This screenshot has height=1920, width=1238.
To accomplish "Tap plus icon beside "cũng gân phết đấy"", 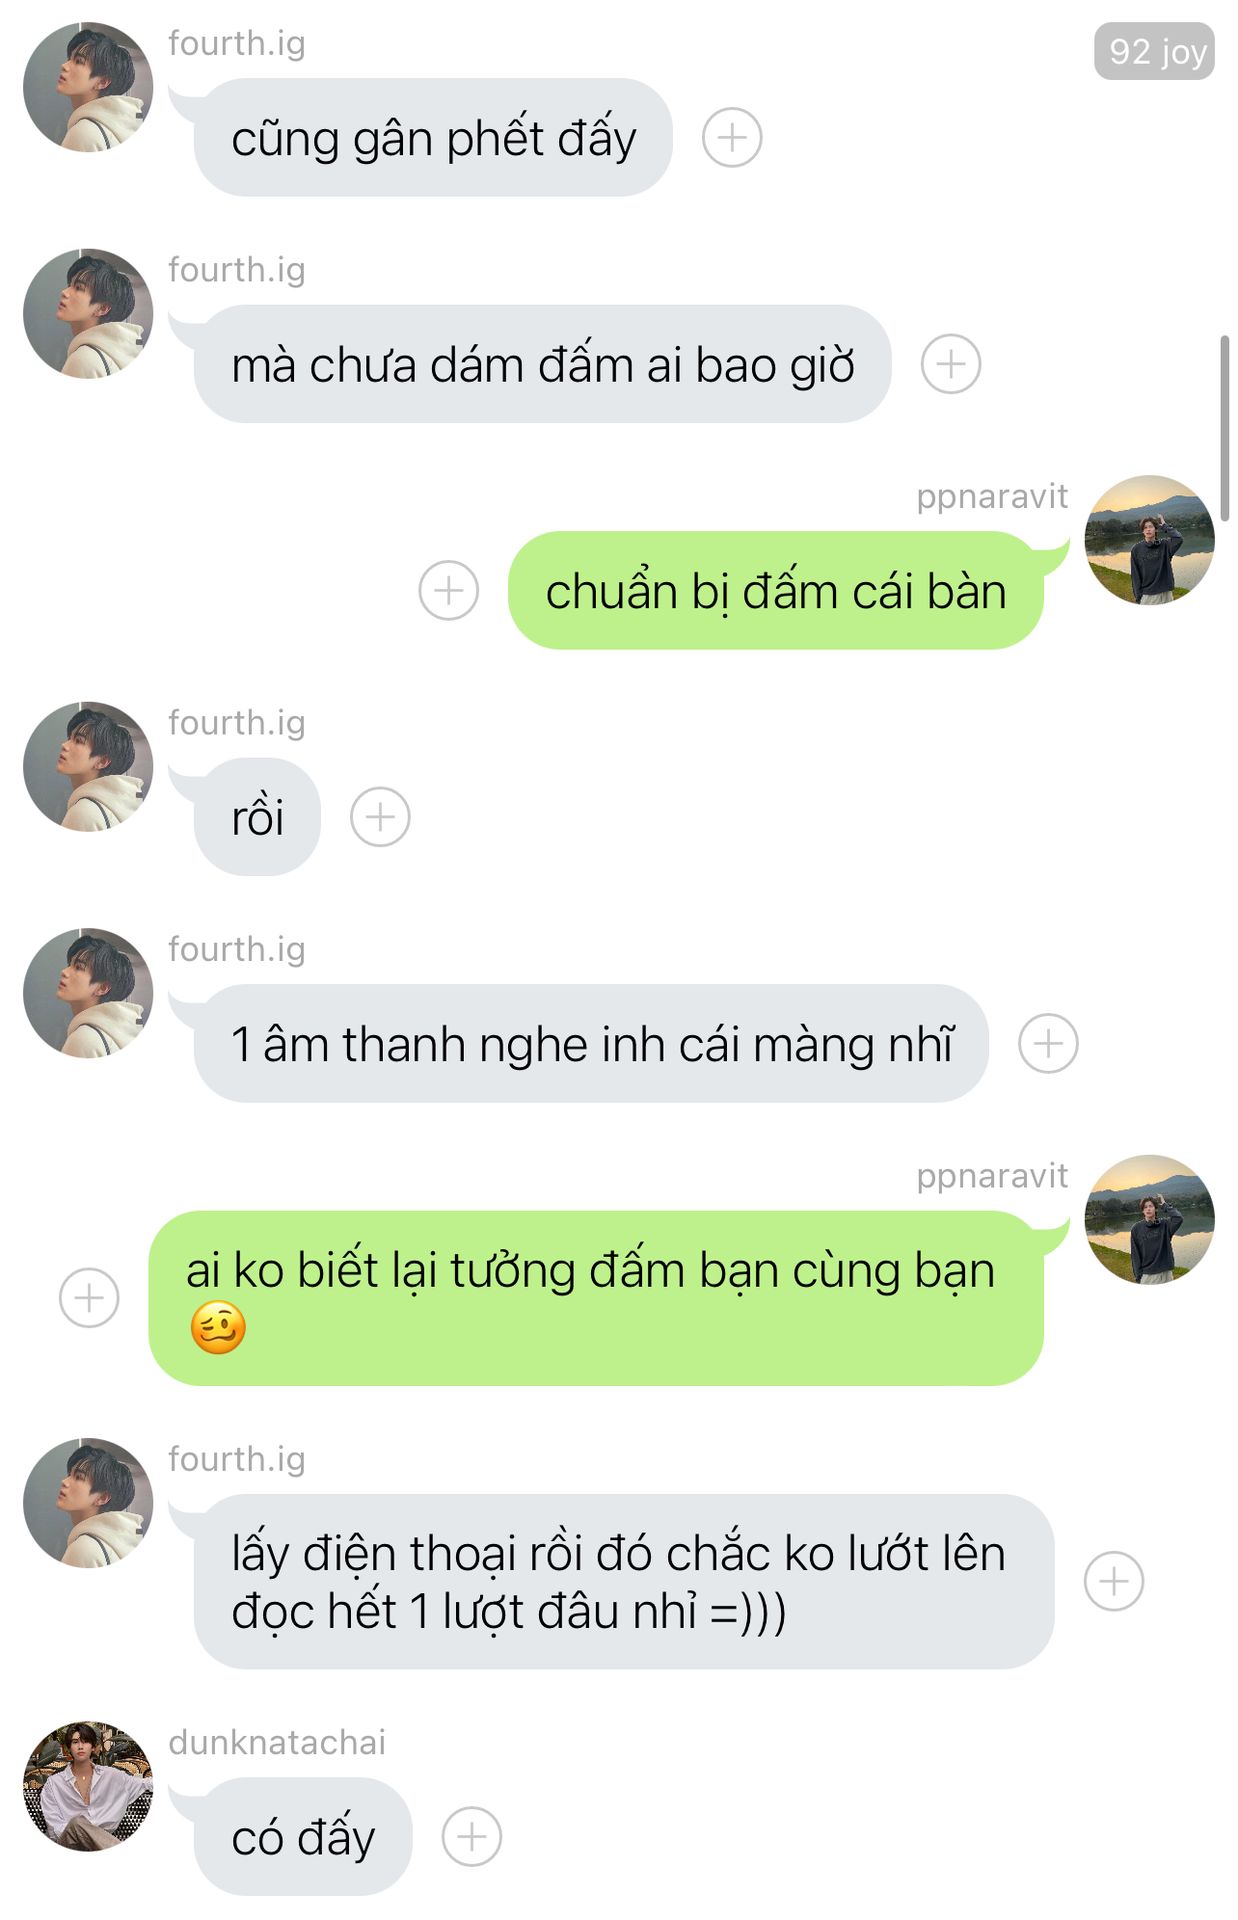I will (732, 137).
